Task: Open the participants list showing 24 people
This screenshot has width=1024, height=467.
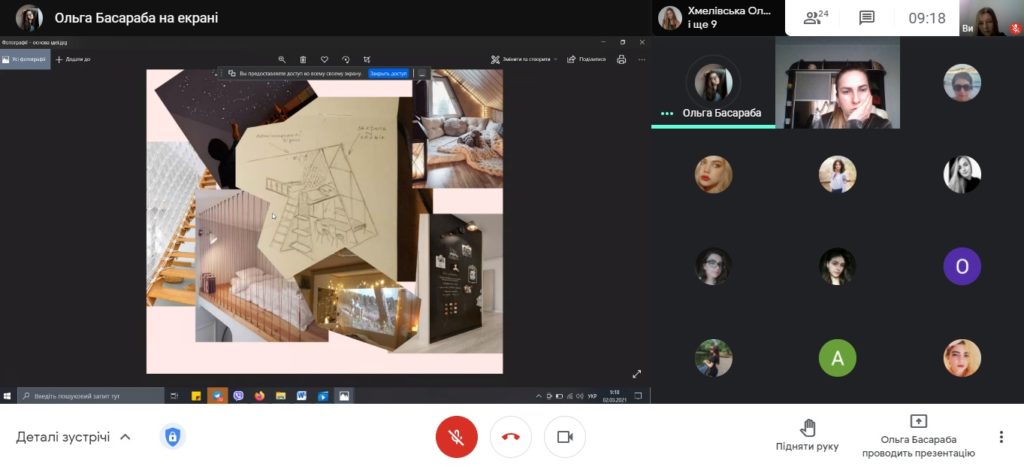Action: click(816, 17)
